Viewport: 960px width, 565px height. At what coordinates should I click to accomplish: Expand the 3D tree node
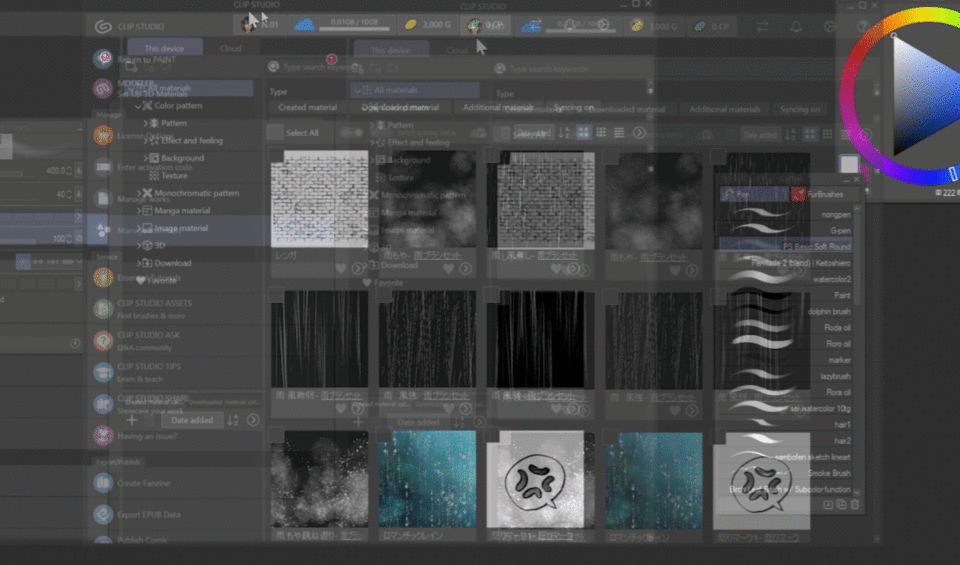138,245
